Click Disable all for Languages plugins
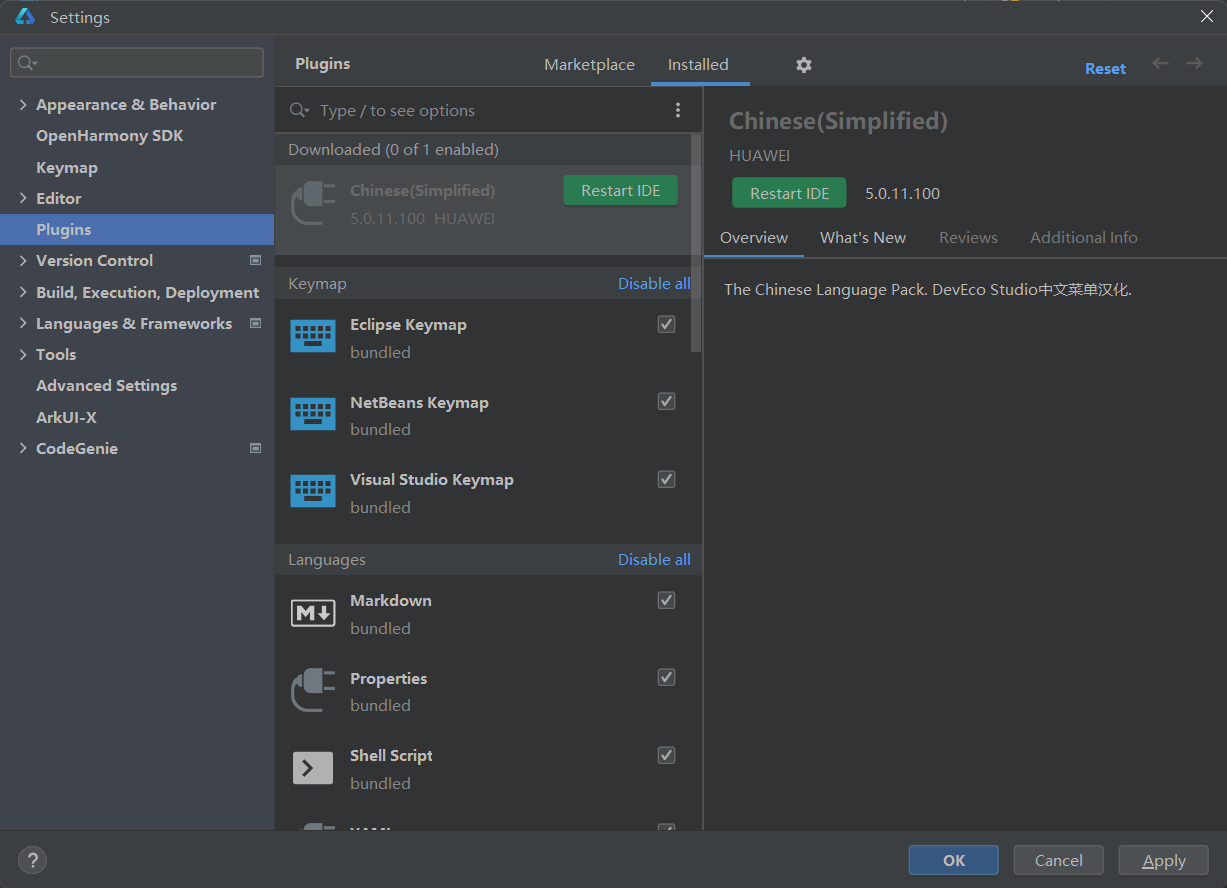The height and width of the screenshot is (888, 1227). [x=654, y=559]
